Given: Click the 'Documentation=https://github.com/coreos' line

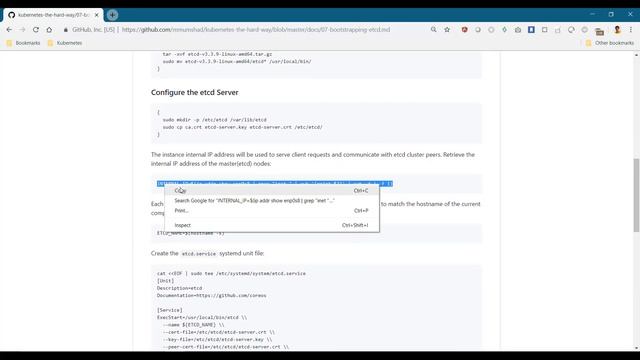Looking at the screenshot, I should [211, 296].
